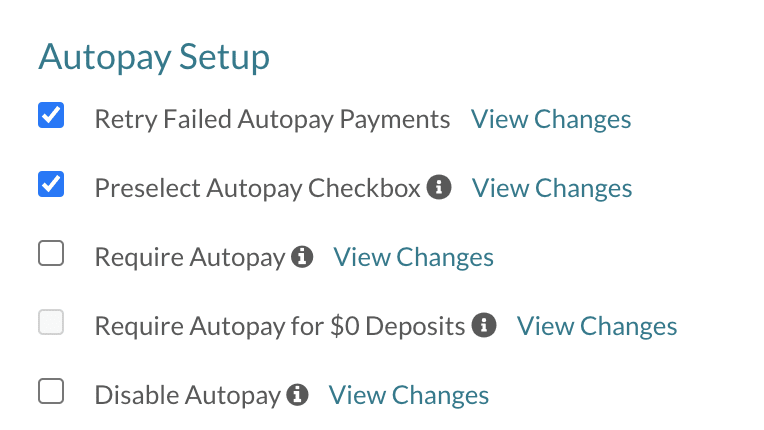Open View Changes for Preselect Autopay Checkbox
Image resolution: width=764 pixels, height=430 pixels.
[x=552, y=188]
